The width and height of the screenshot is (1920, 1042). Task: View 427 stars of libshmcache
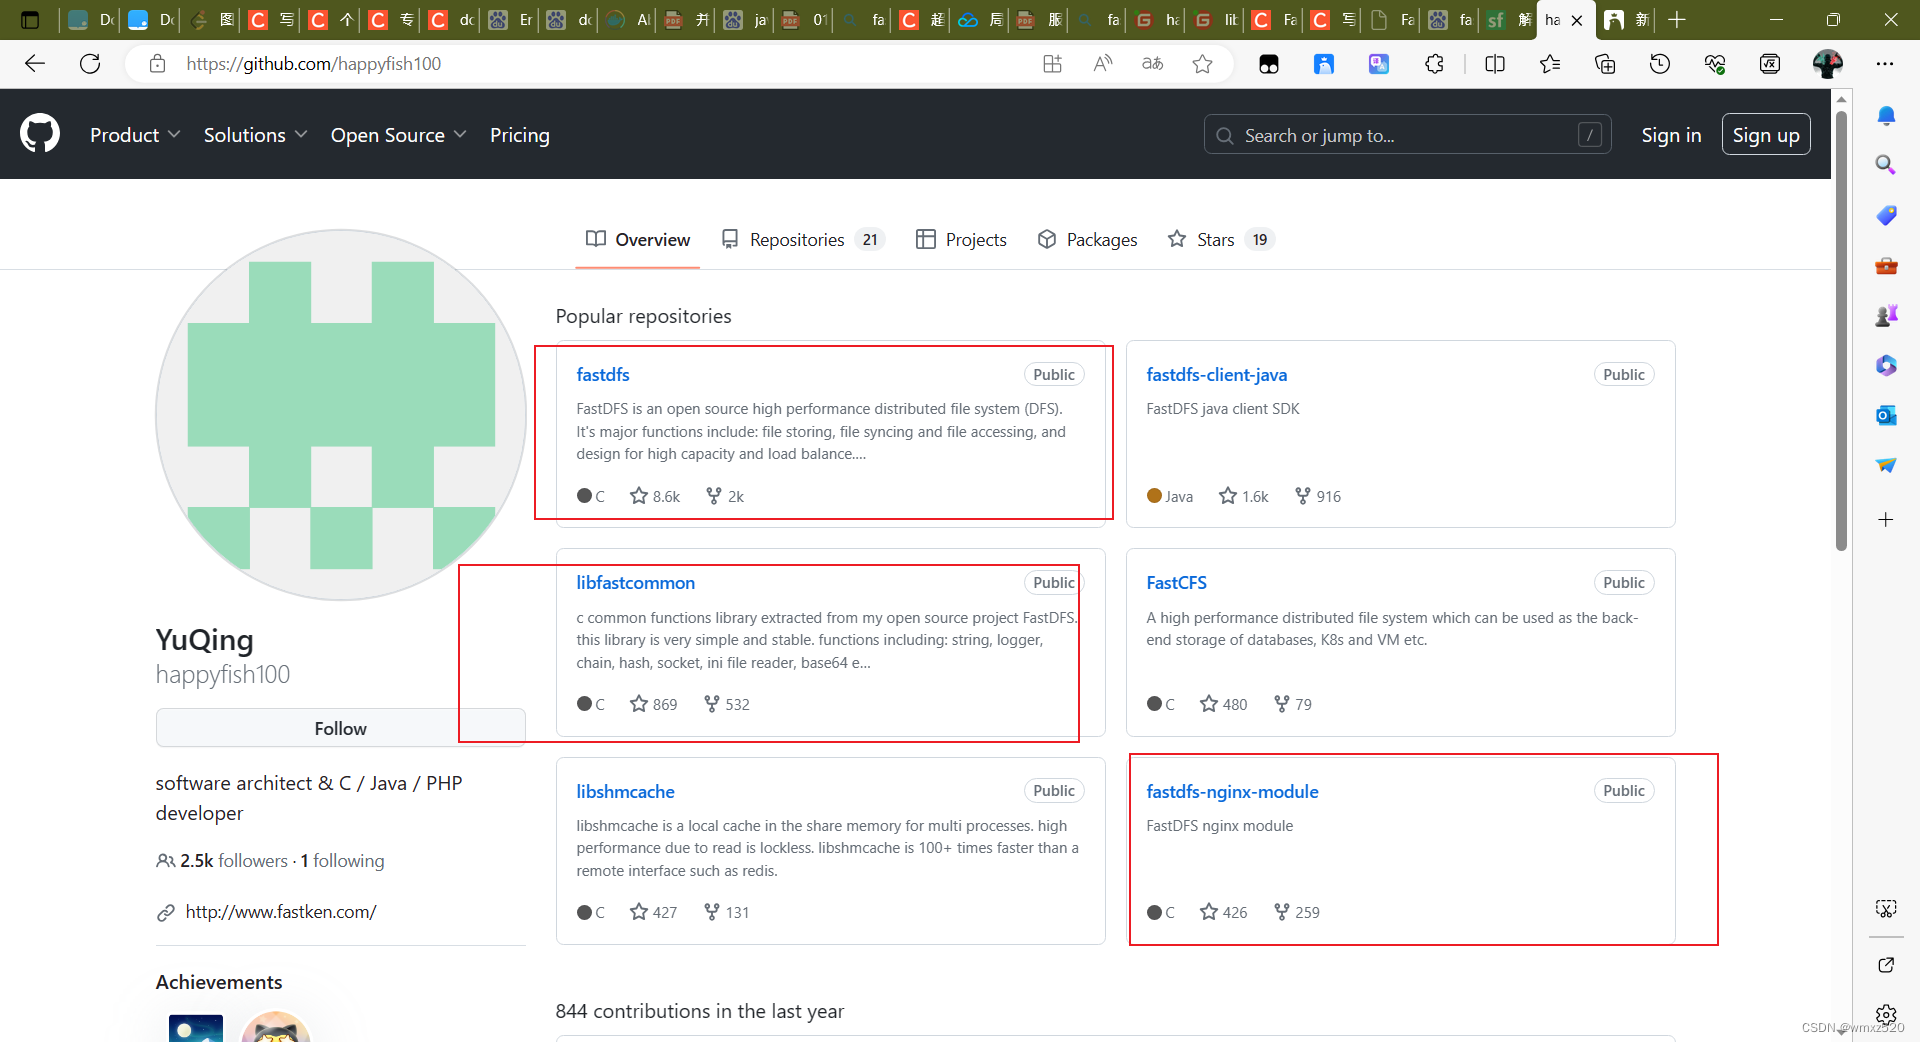coord(653,912)
